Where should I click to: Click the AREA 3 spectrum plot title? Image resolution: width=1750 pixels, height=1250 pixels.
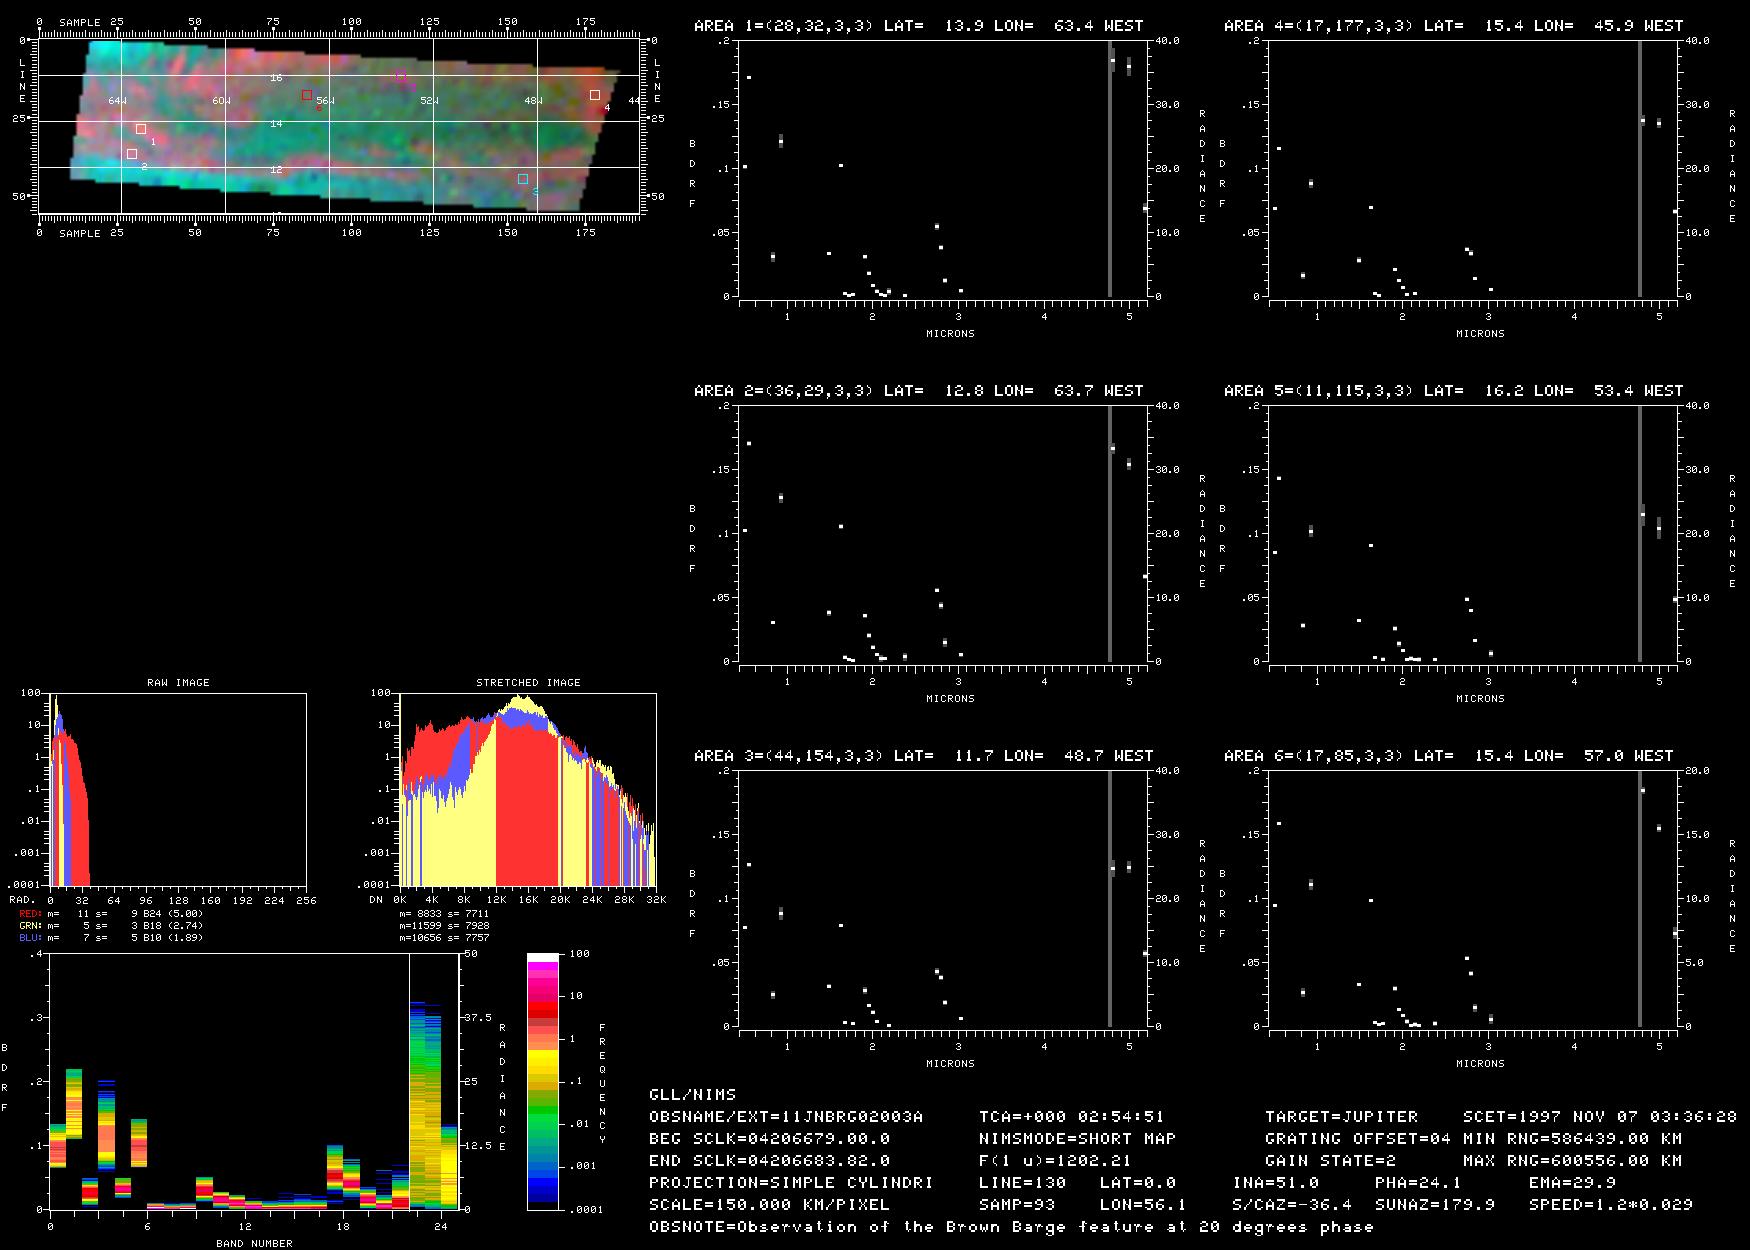[918, 756]
